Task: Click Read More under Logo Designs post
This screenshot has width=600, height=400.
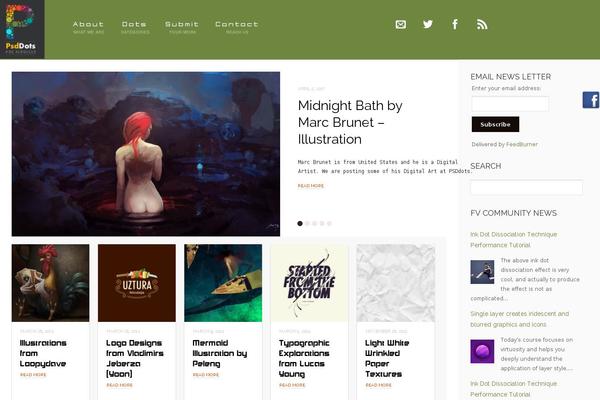Action: coord(119,385)
